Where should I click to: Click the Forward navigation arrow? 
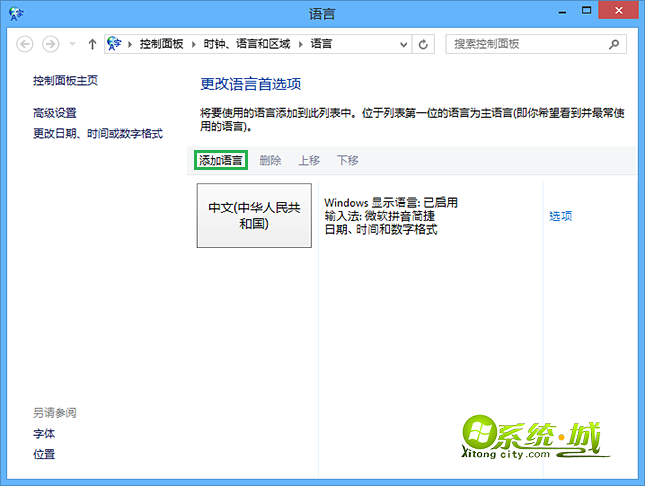50,45
